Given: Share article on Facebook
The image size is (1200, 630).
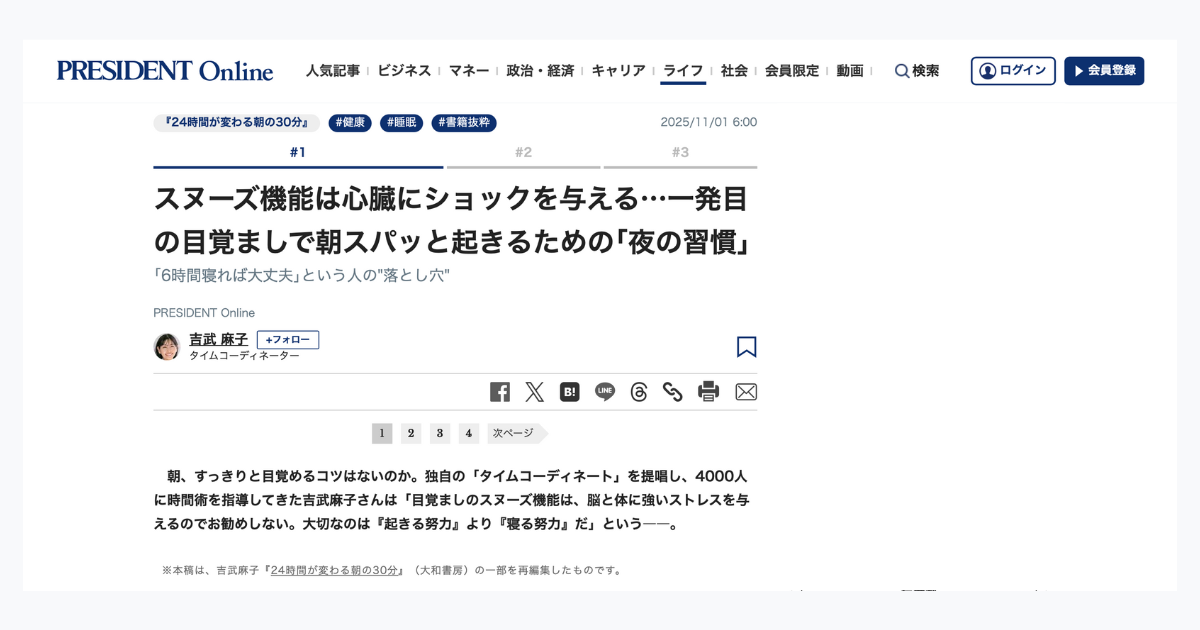Looking at the screenshot, I should pos(500,392).
